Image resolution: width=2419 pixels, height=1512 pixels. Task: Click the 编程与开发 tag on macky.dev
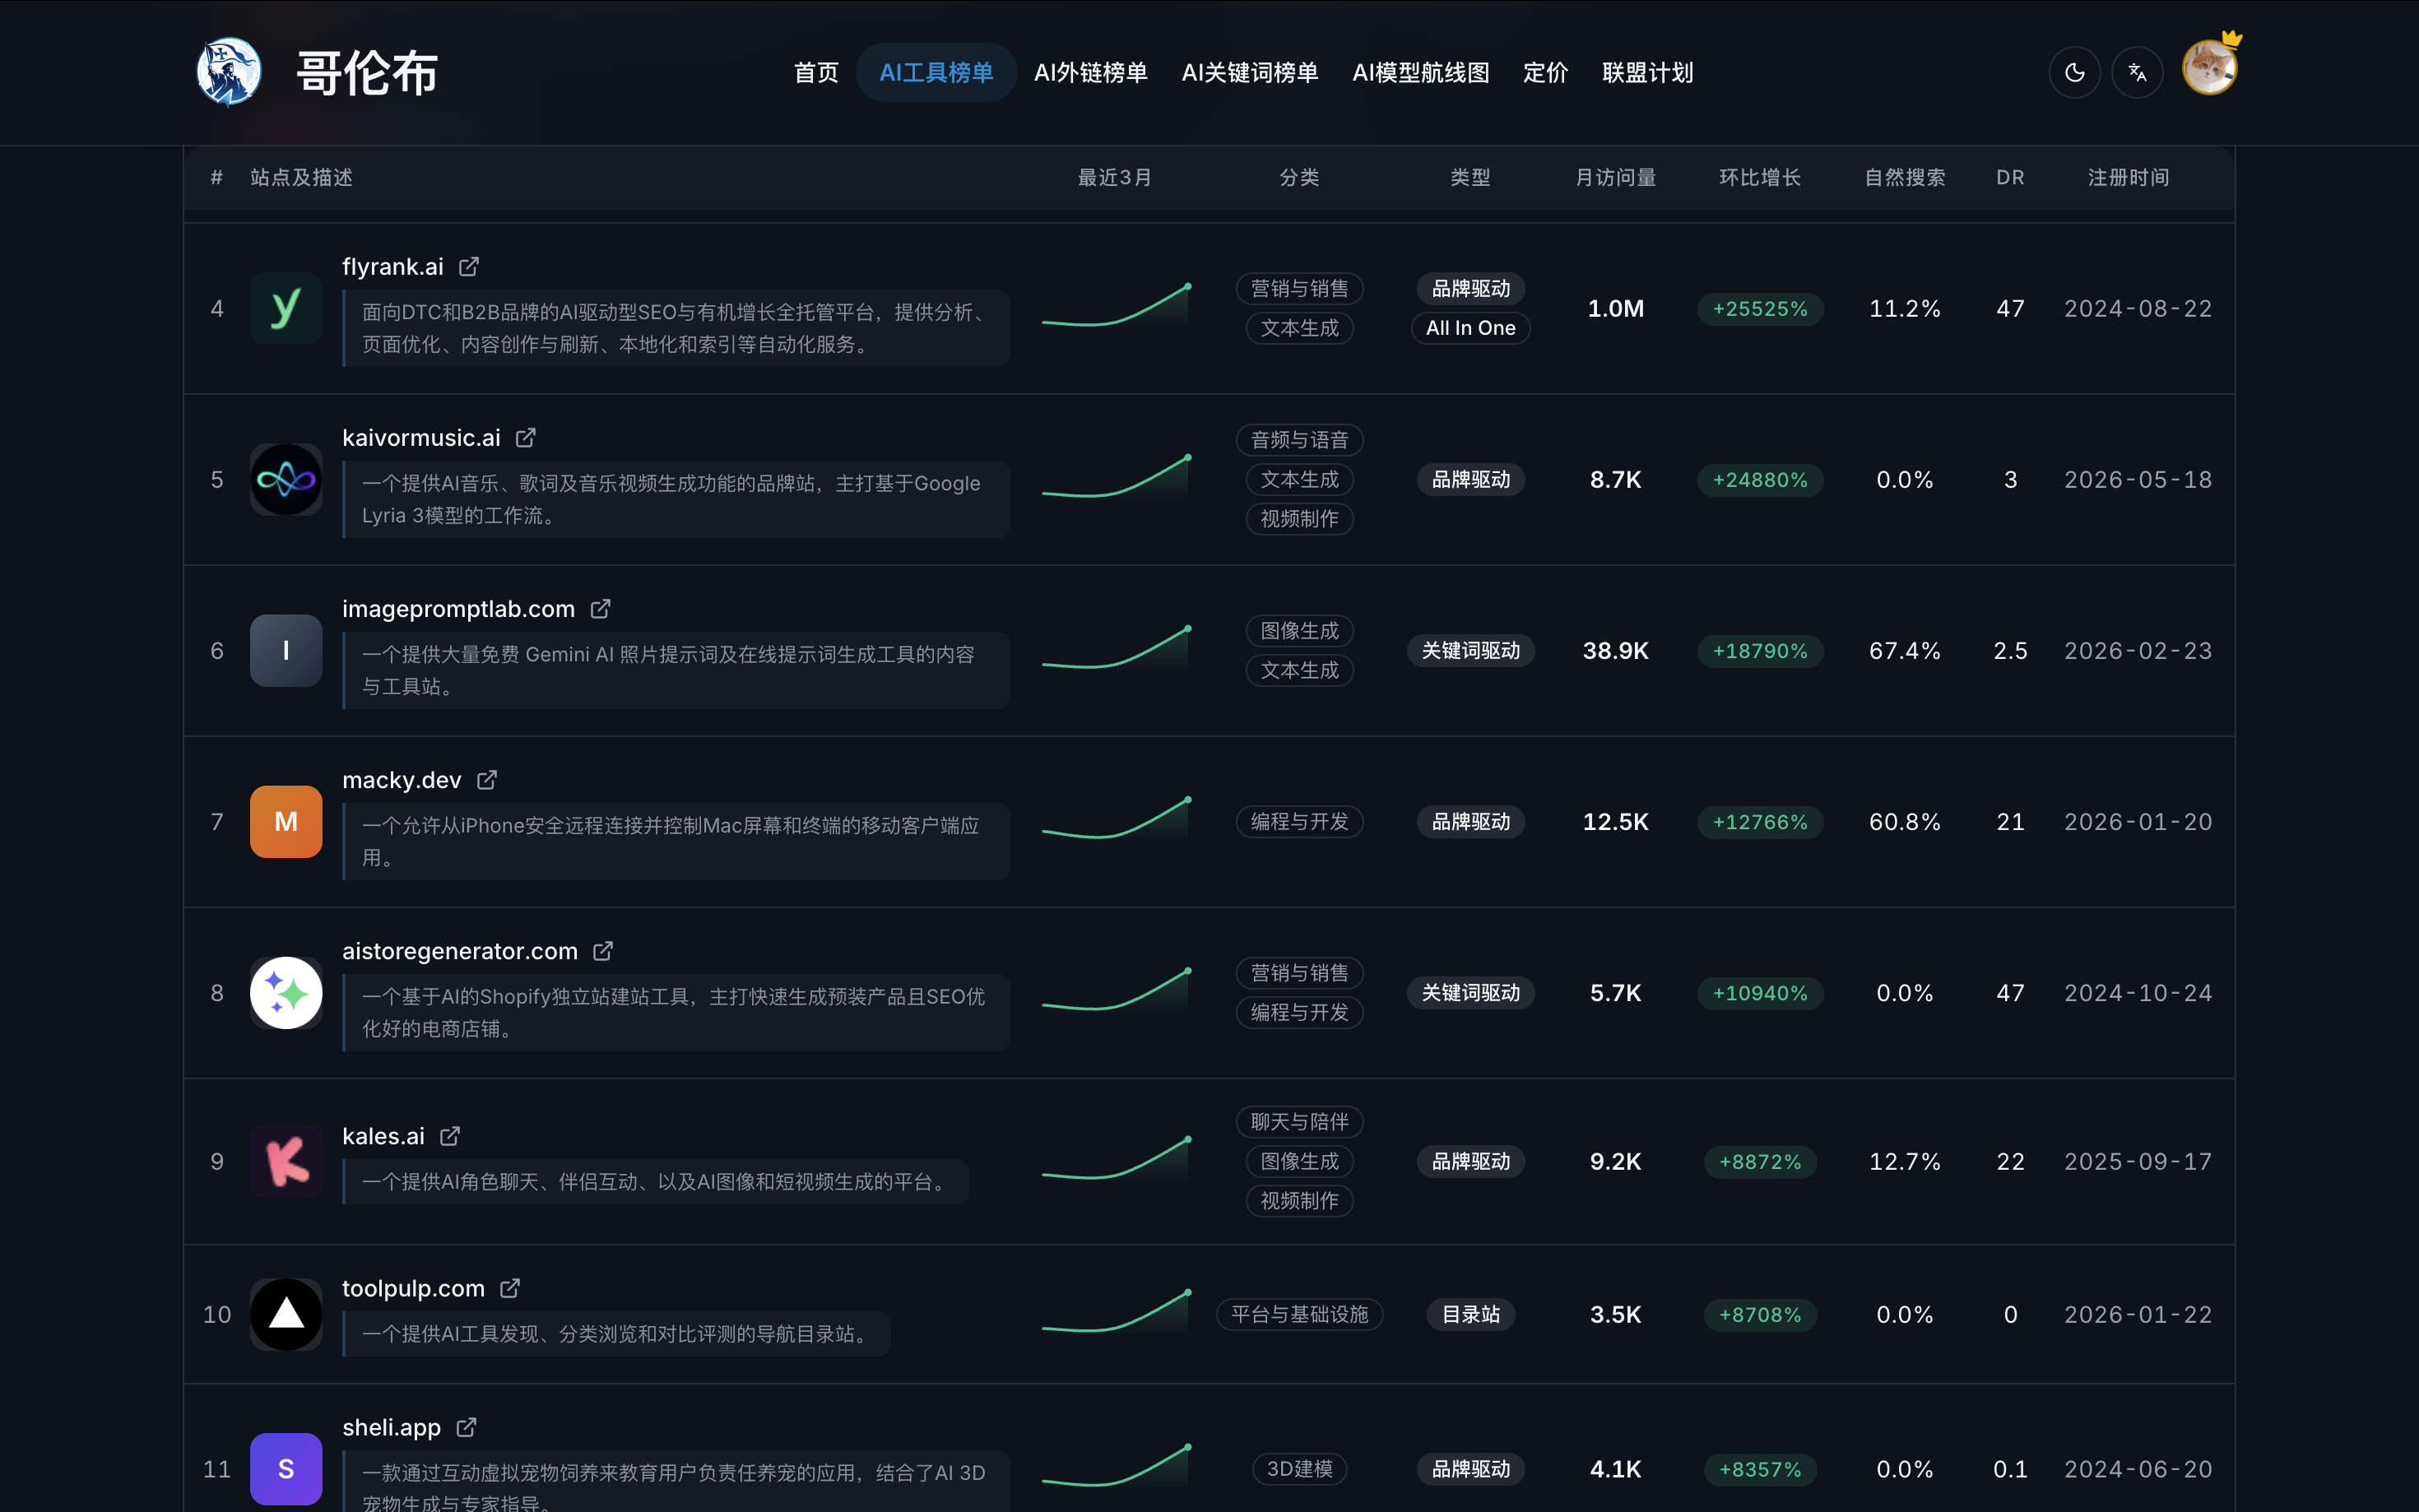coord(1299,822)
